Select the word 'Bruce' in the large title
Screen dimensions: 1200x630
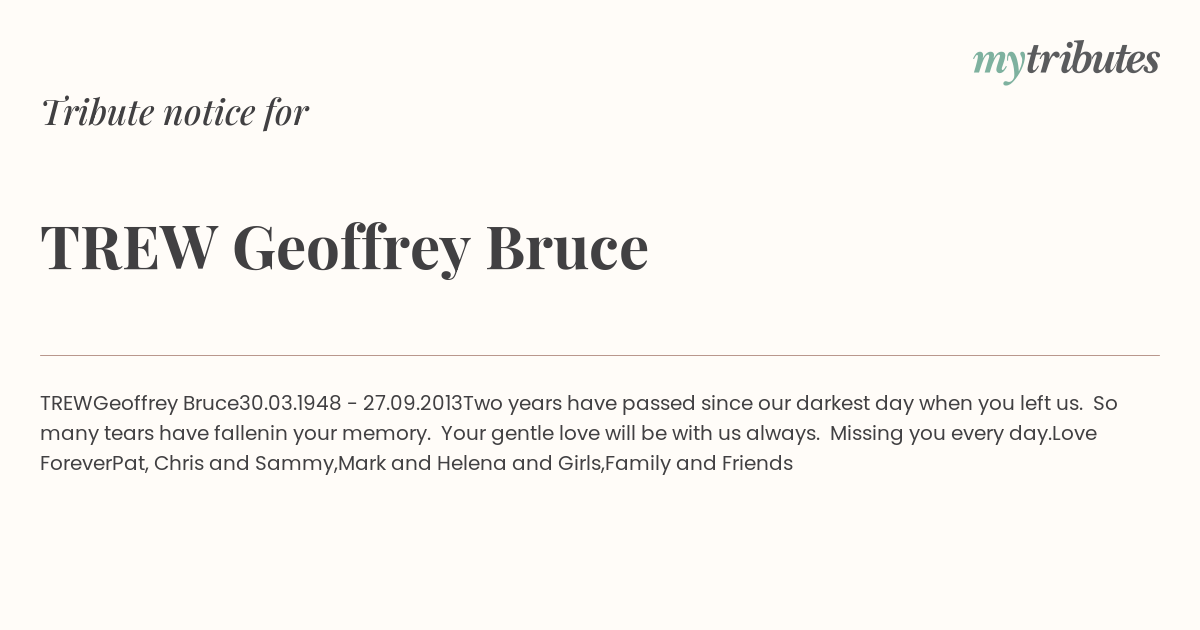click(567, 246)
